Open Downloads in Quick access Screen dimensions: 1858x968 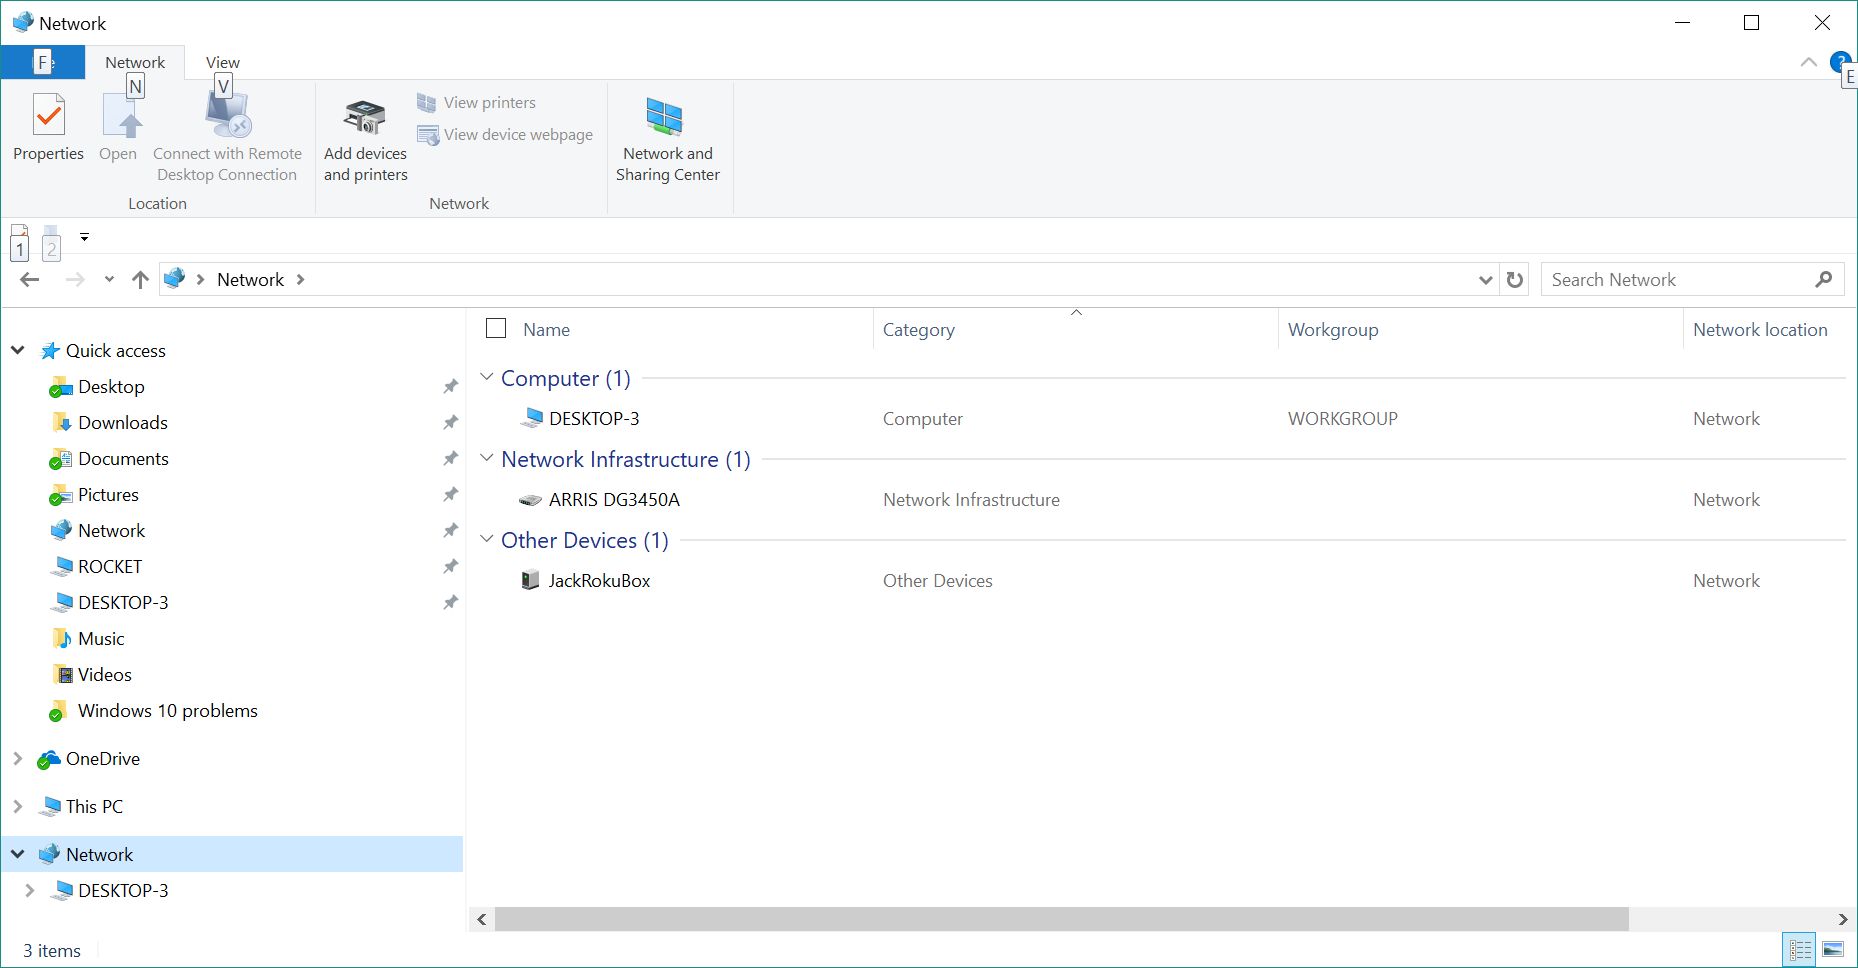(122, 423)
